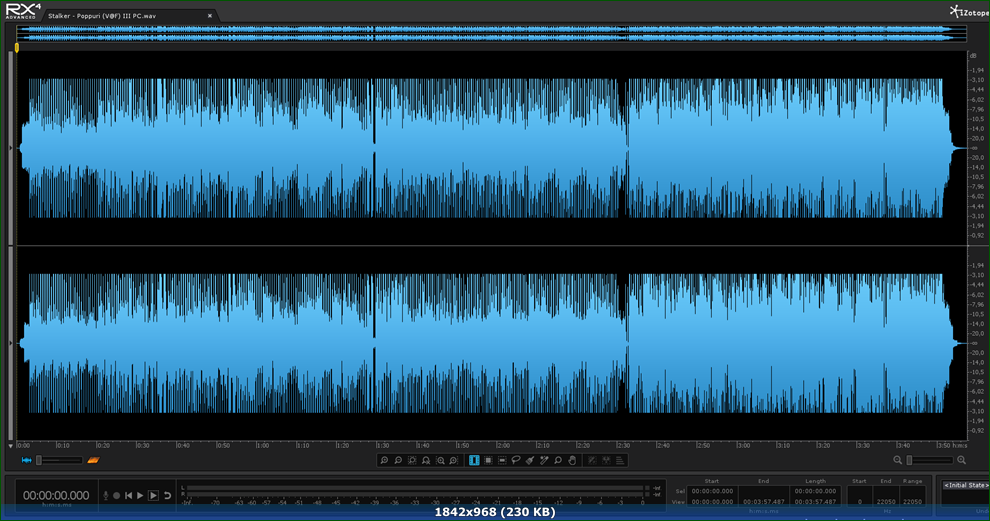
Task: Click the right channel selector arrow
Action: (x=11, y=343)
